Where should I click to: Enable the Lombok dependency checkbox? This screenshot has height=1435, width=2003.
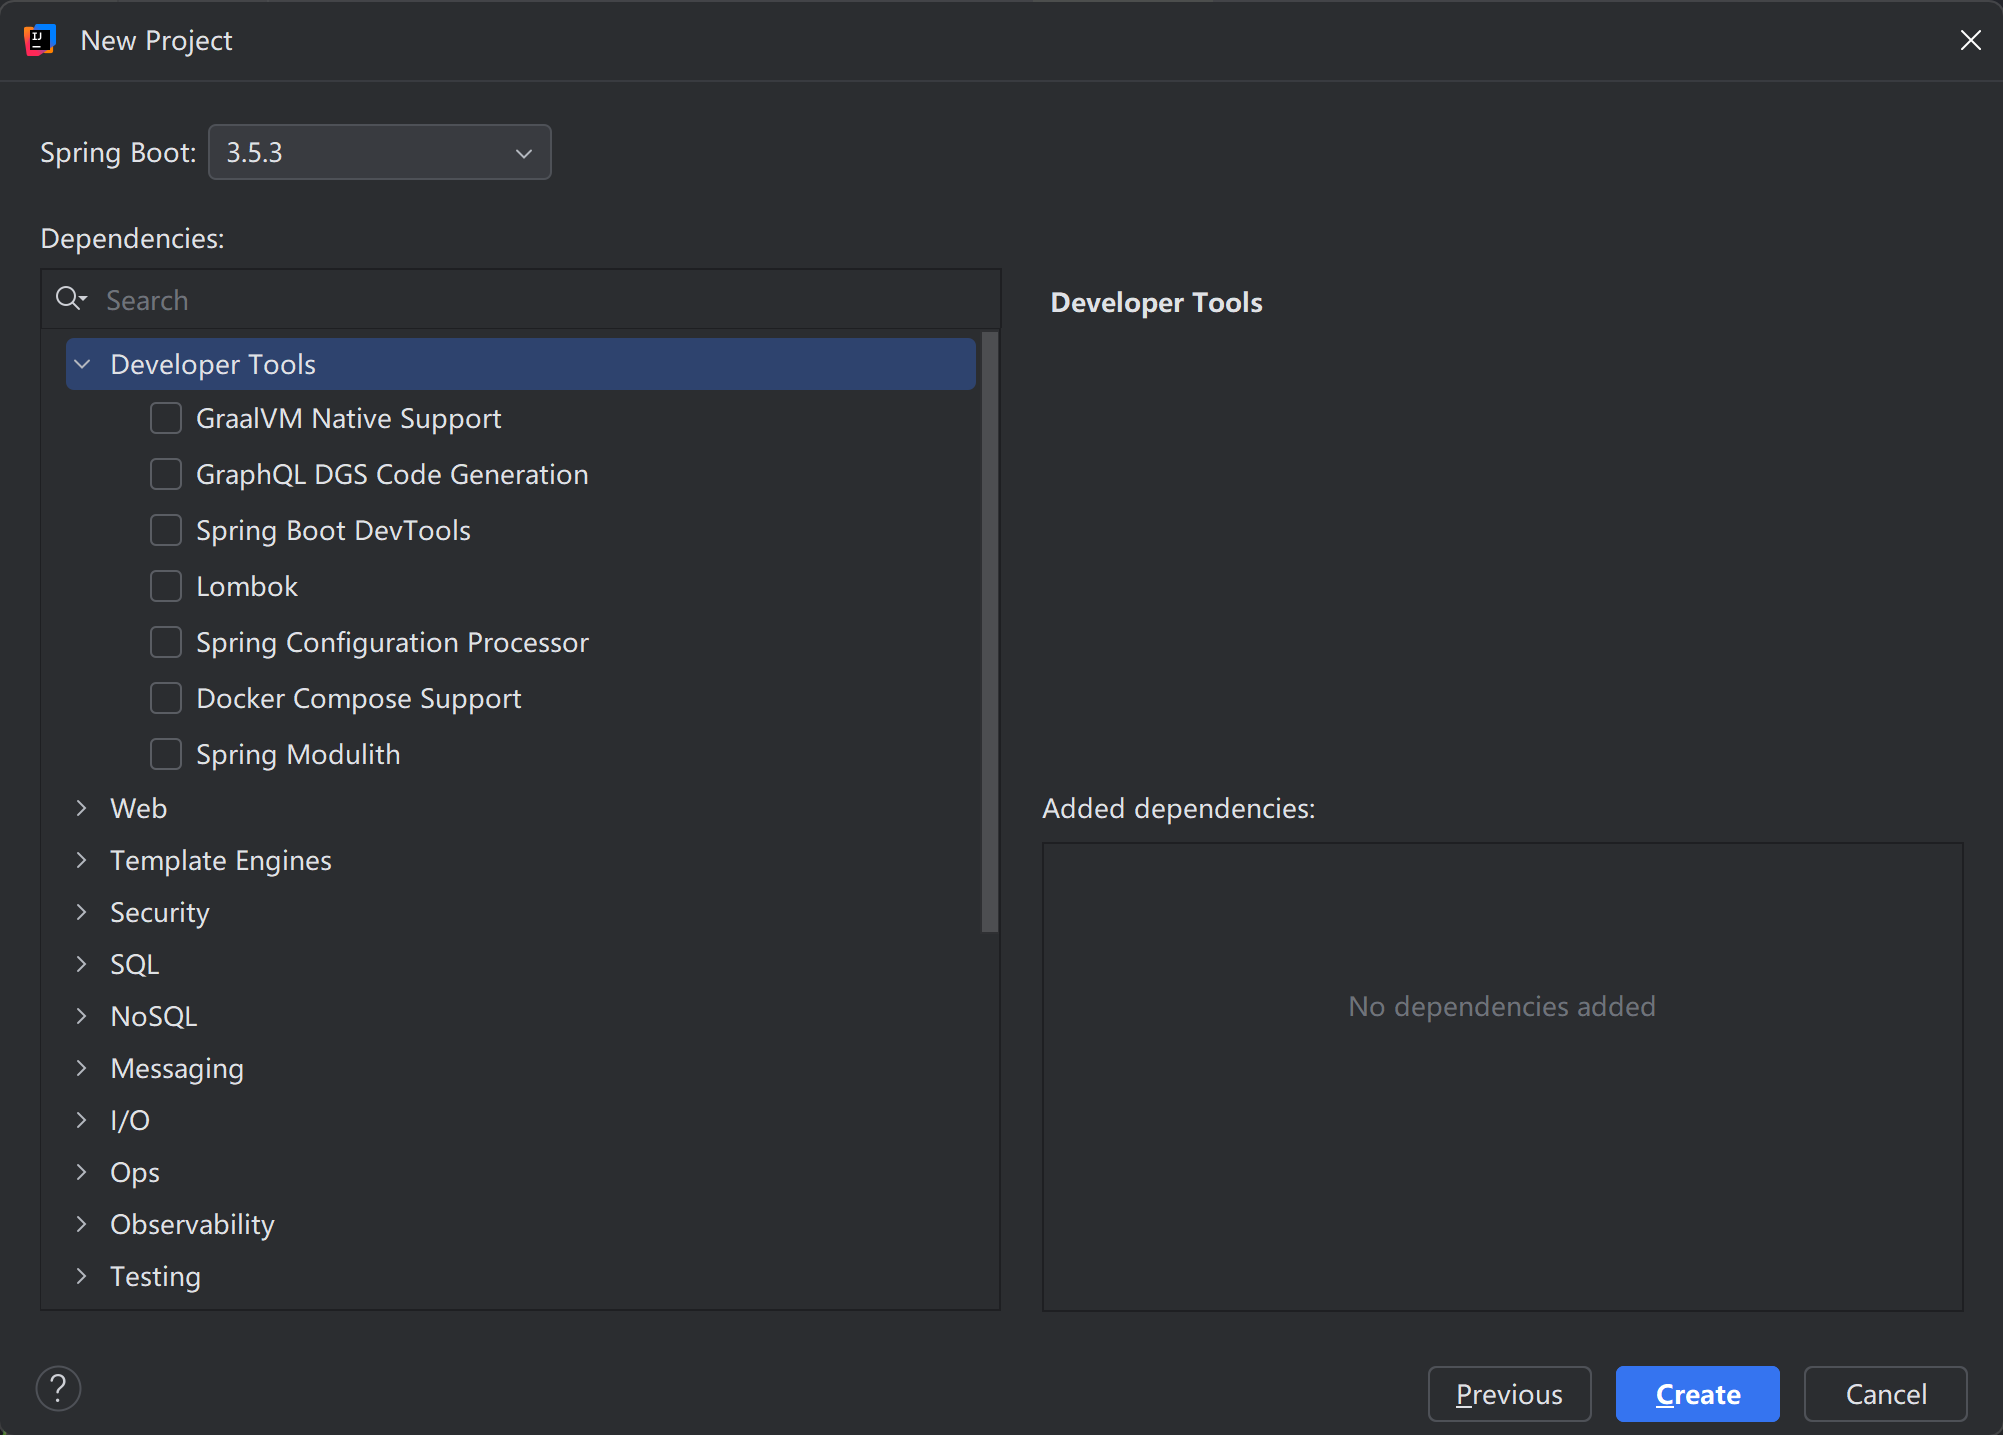point(166,586)
